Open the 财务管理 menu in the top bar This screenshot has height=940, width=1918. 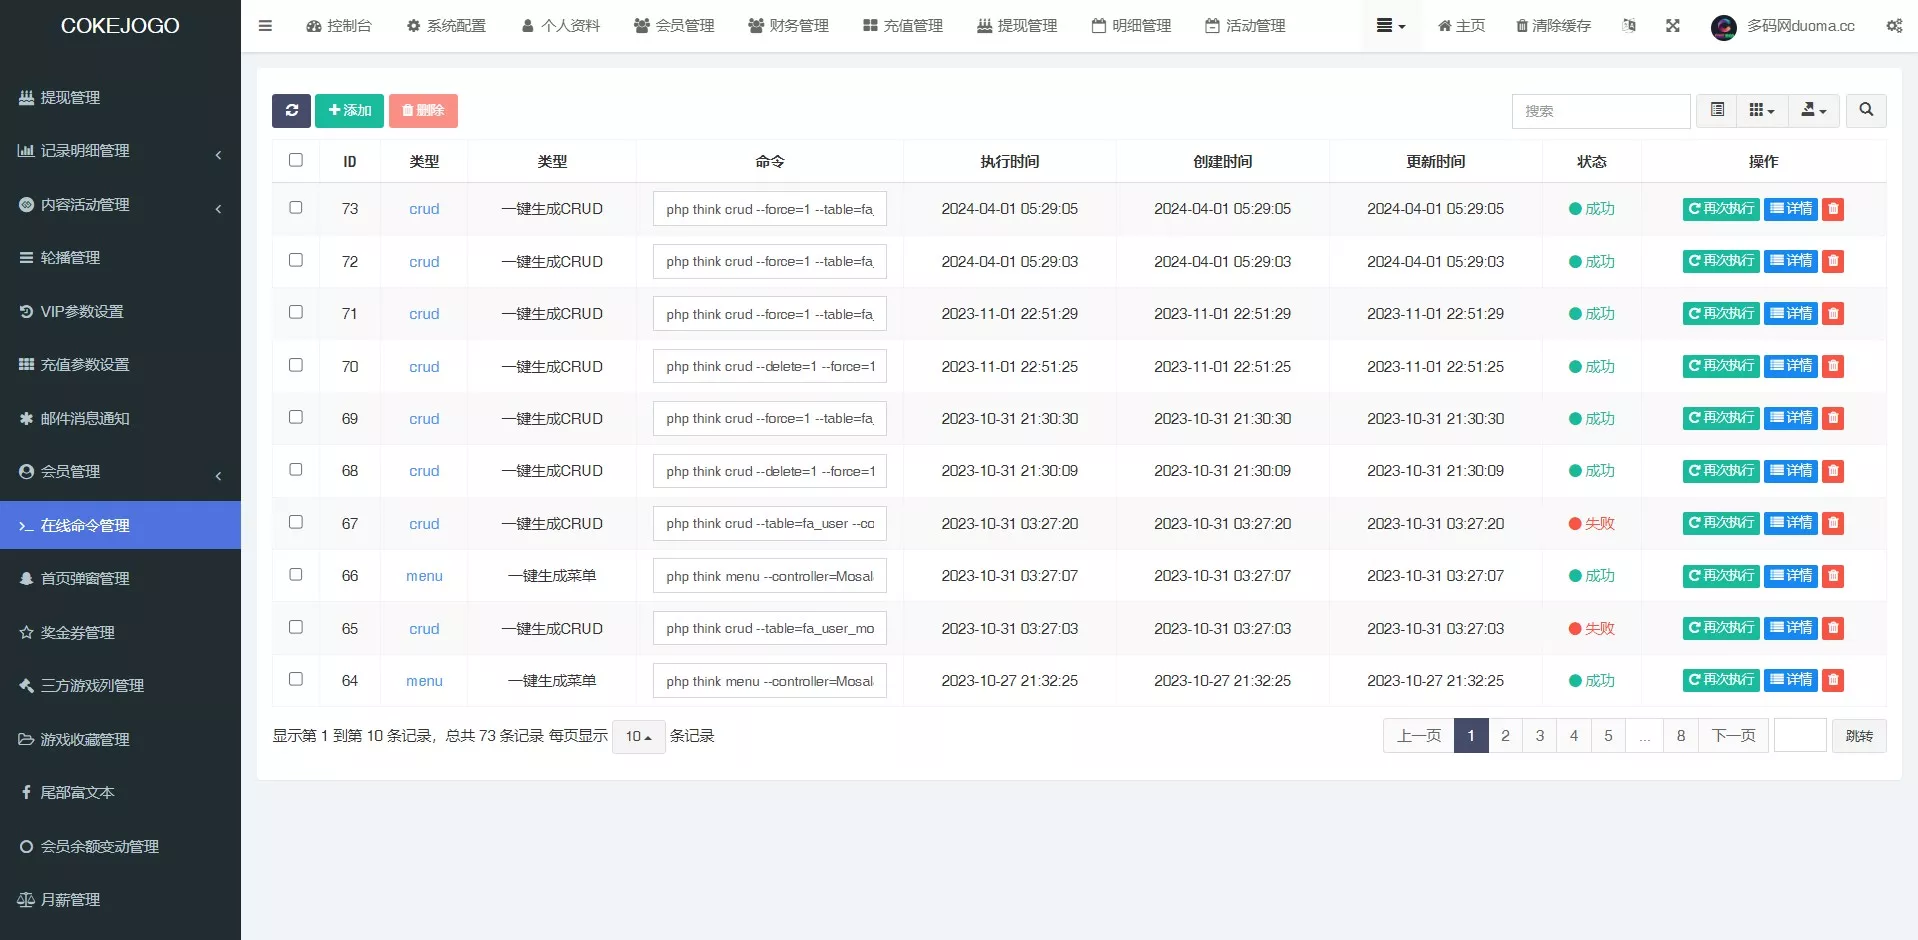(788, 26)
